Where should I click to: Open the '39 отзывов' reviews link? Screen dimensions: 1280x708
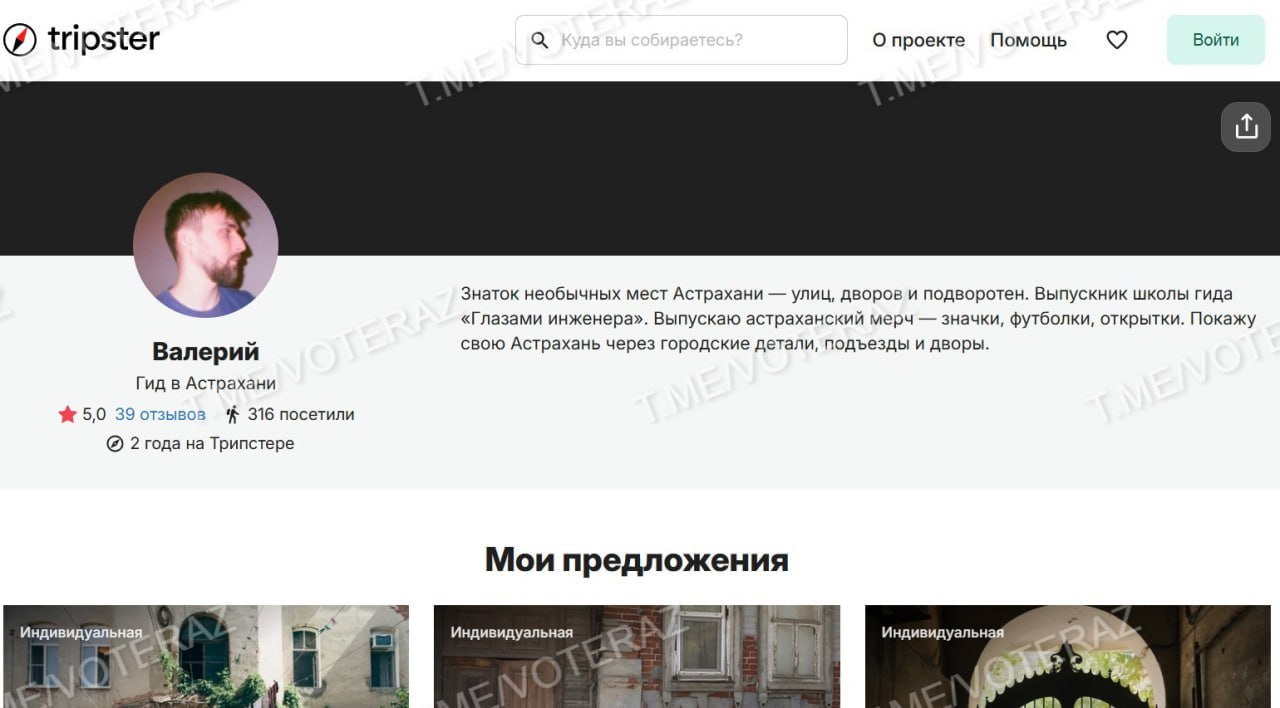(x=160, y=414)
